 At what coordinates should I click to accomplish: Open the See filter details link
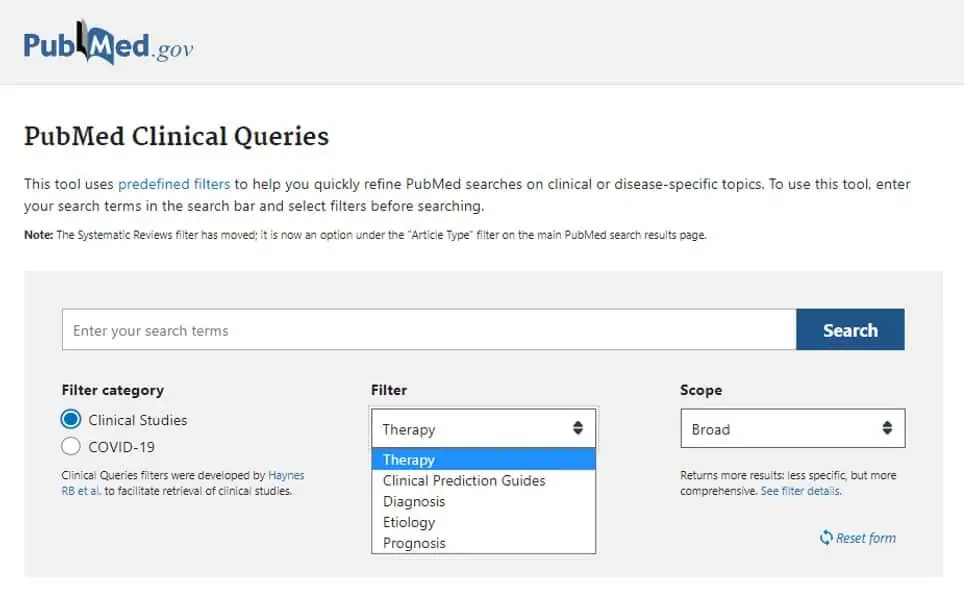click(x=800, y=491)
